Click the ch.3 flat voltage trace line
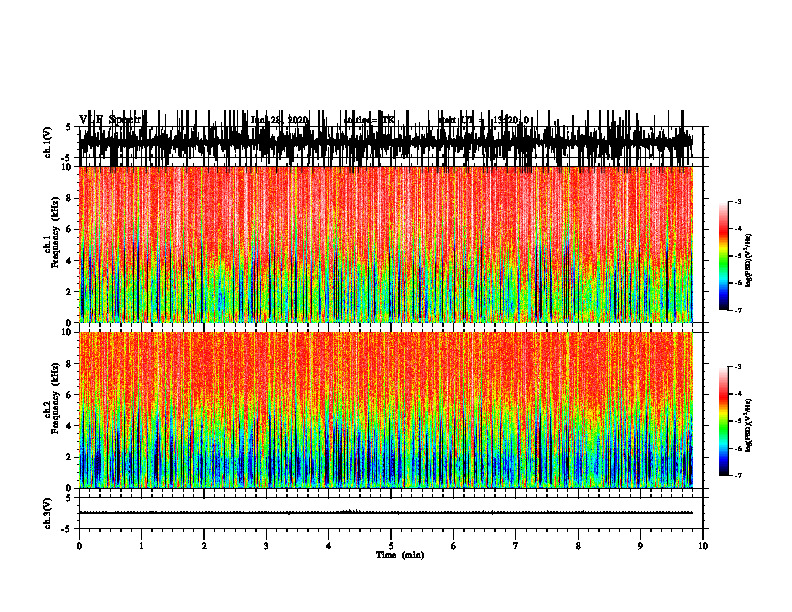The height and width of the screenshot is (612, 792). pyautogui.click(x=386, y=513)
